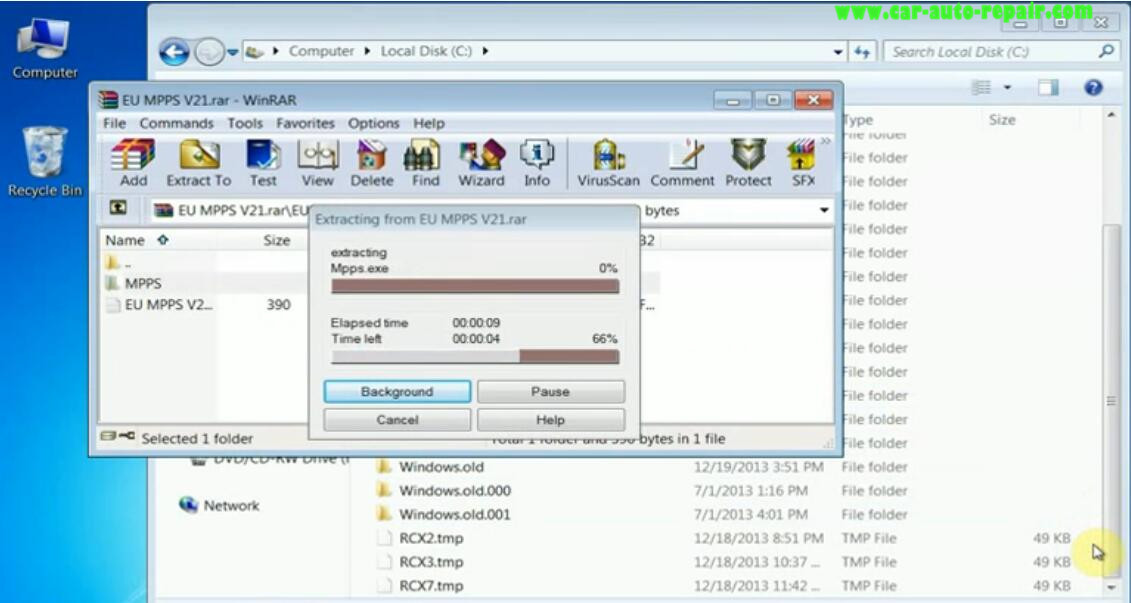Click the Info toolbar icon
1131x603 pixels.
[x=537, y=163]
